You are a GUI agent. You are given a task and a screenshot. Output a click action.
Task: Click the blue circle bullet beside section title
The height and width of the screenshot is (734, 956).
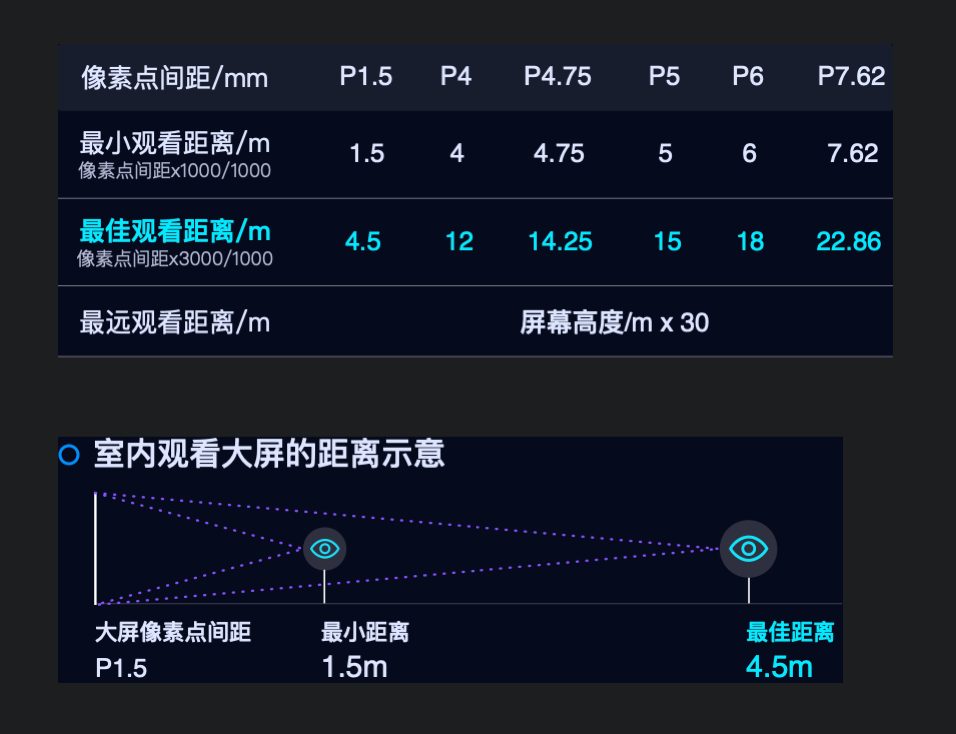tap(69, 455)
